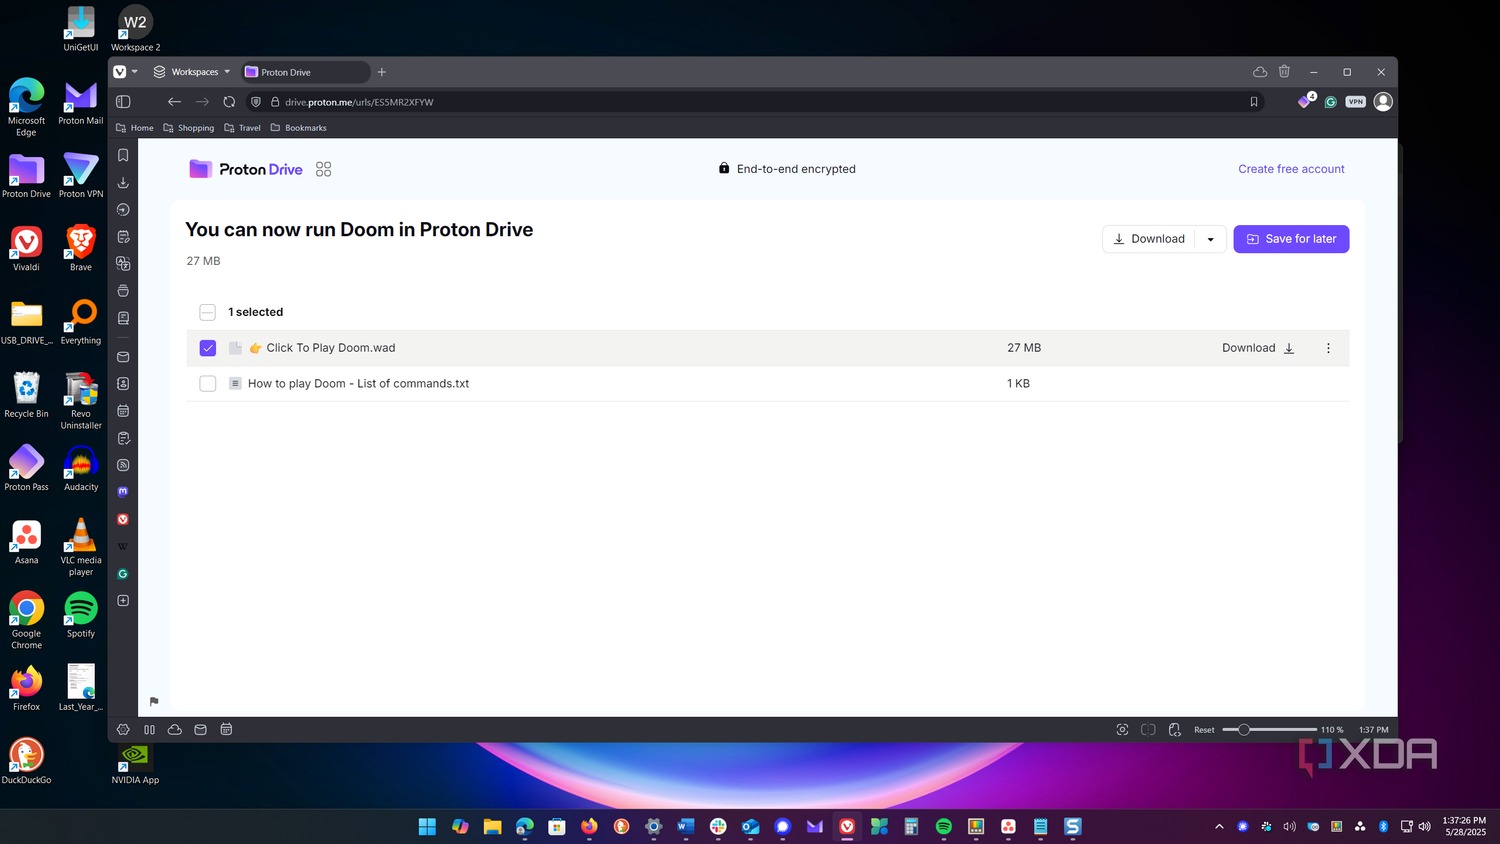This screenshot has width=1500, height=844.
Task: Open the Proton Pass extension
Action: pos(1305,101)
